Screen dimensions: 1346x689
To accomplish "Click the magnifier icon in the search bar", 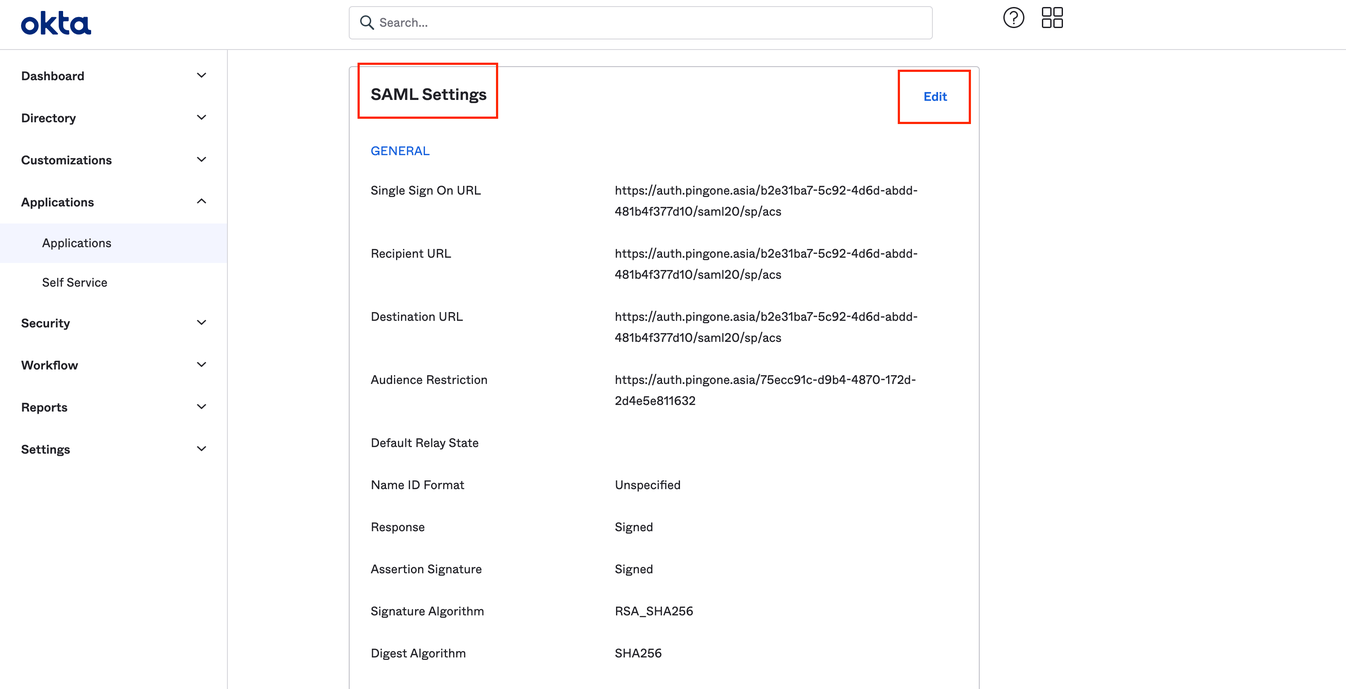I will (x=367, y=22).
